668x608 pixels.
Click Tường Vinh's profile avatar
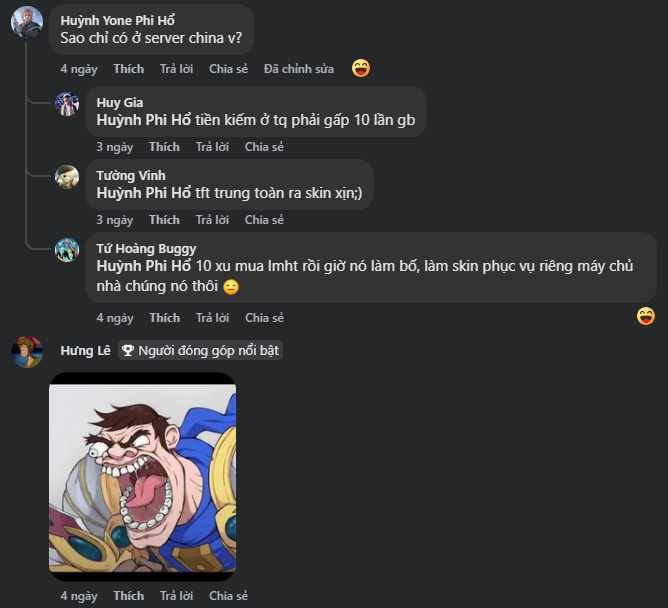[x=67, y=177]
